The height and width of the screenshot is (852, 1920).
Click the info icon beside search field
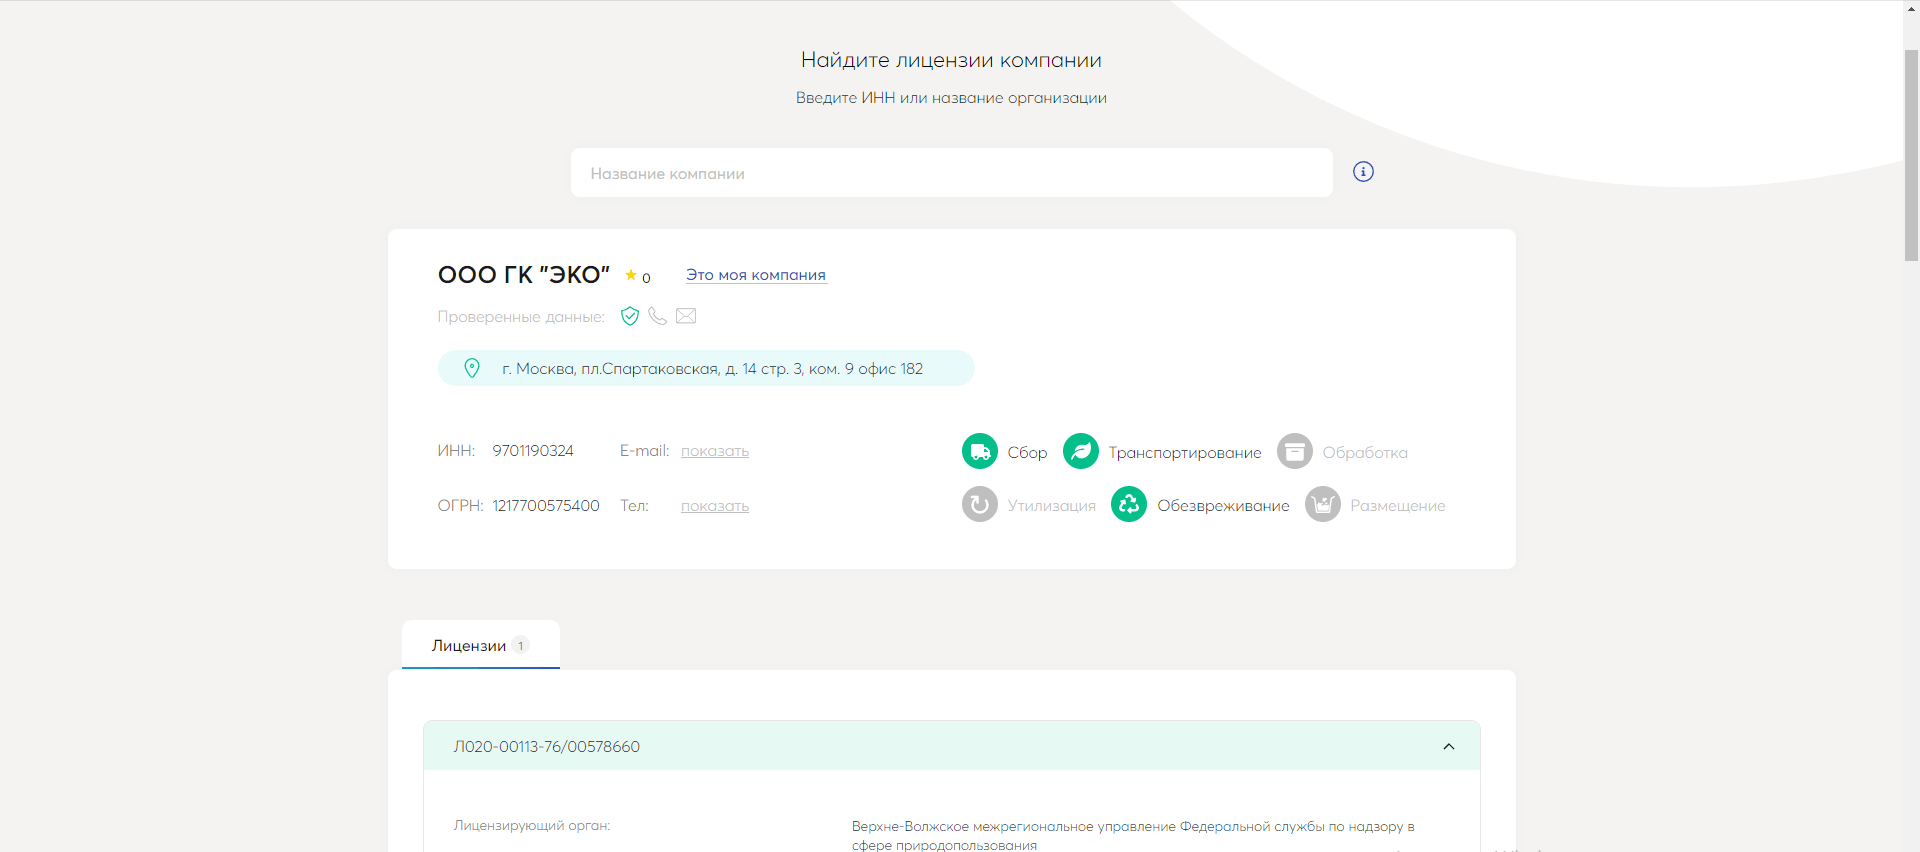coord(1363,172)
